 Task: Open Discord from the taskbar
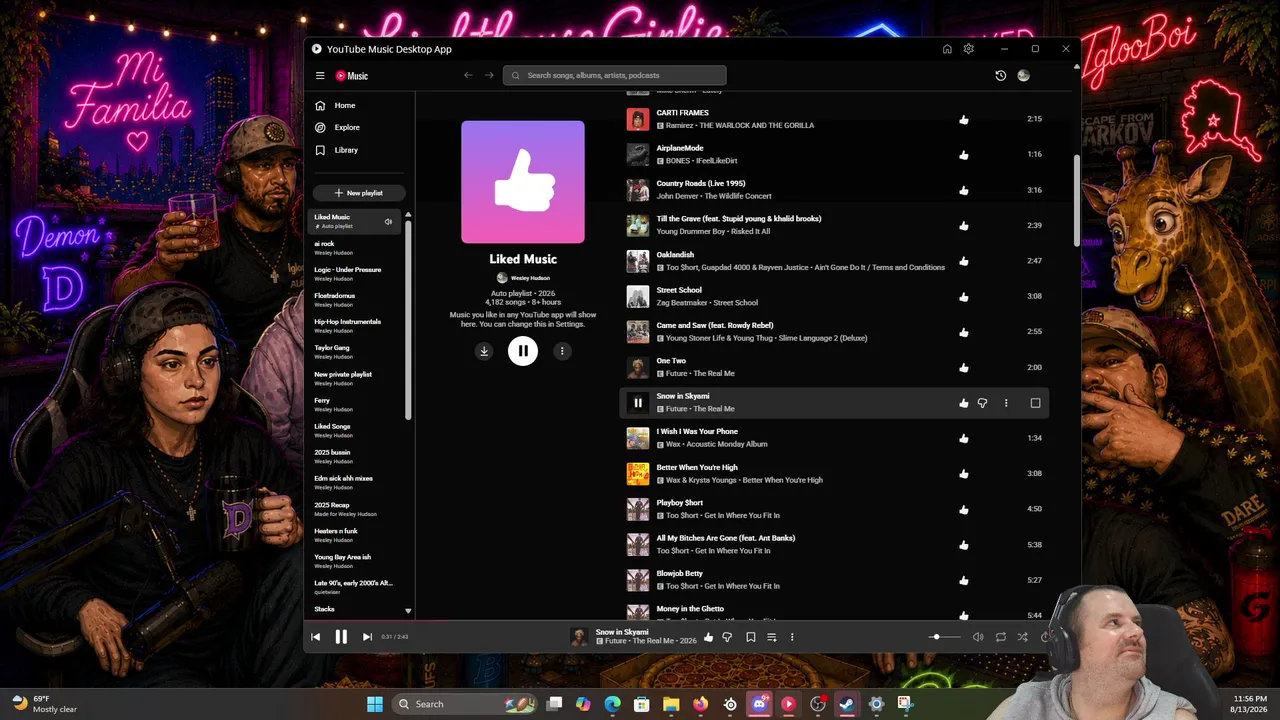pyautogui.click(x=759, y=704)
